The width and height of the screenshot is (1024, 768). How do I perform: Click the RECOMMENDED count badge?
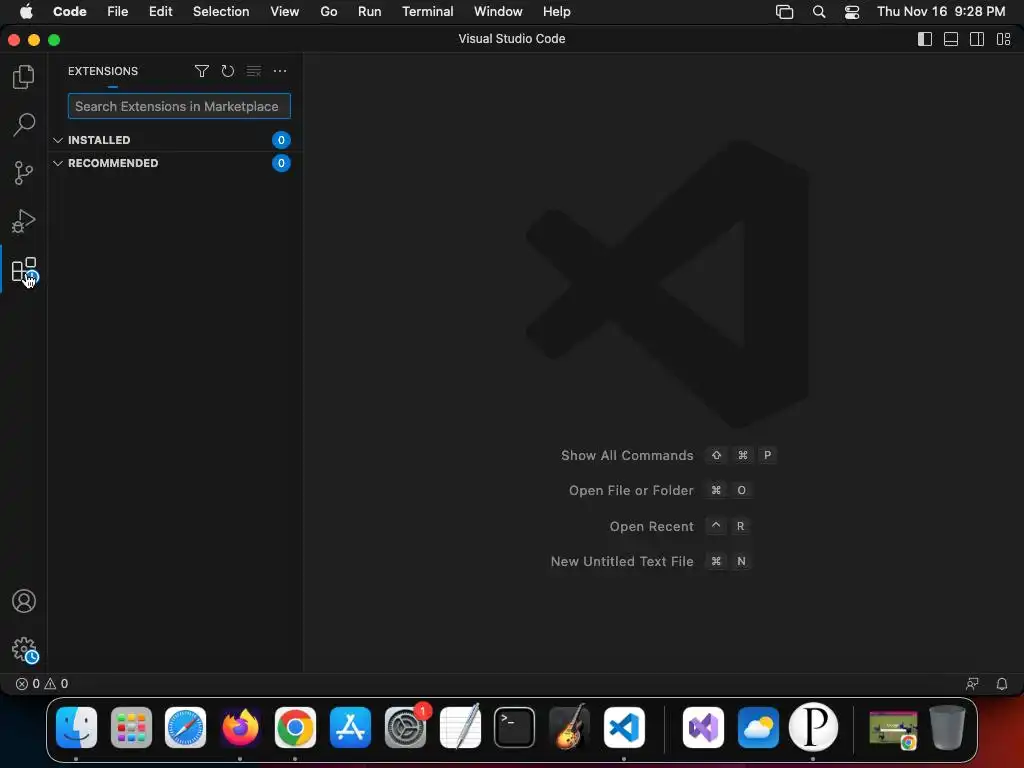tap(281, 163)
